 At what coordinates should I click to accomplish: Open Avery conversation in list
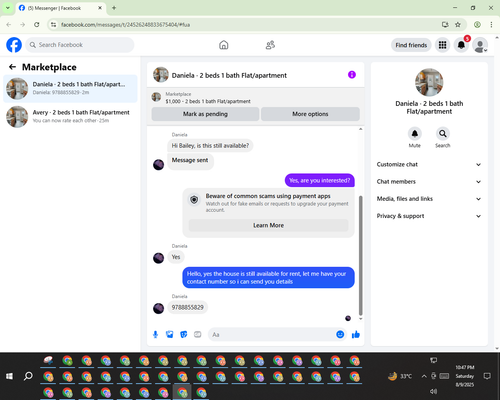(x=70, y=117)
